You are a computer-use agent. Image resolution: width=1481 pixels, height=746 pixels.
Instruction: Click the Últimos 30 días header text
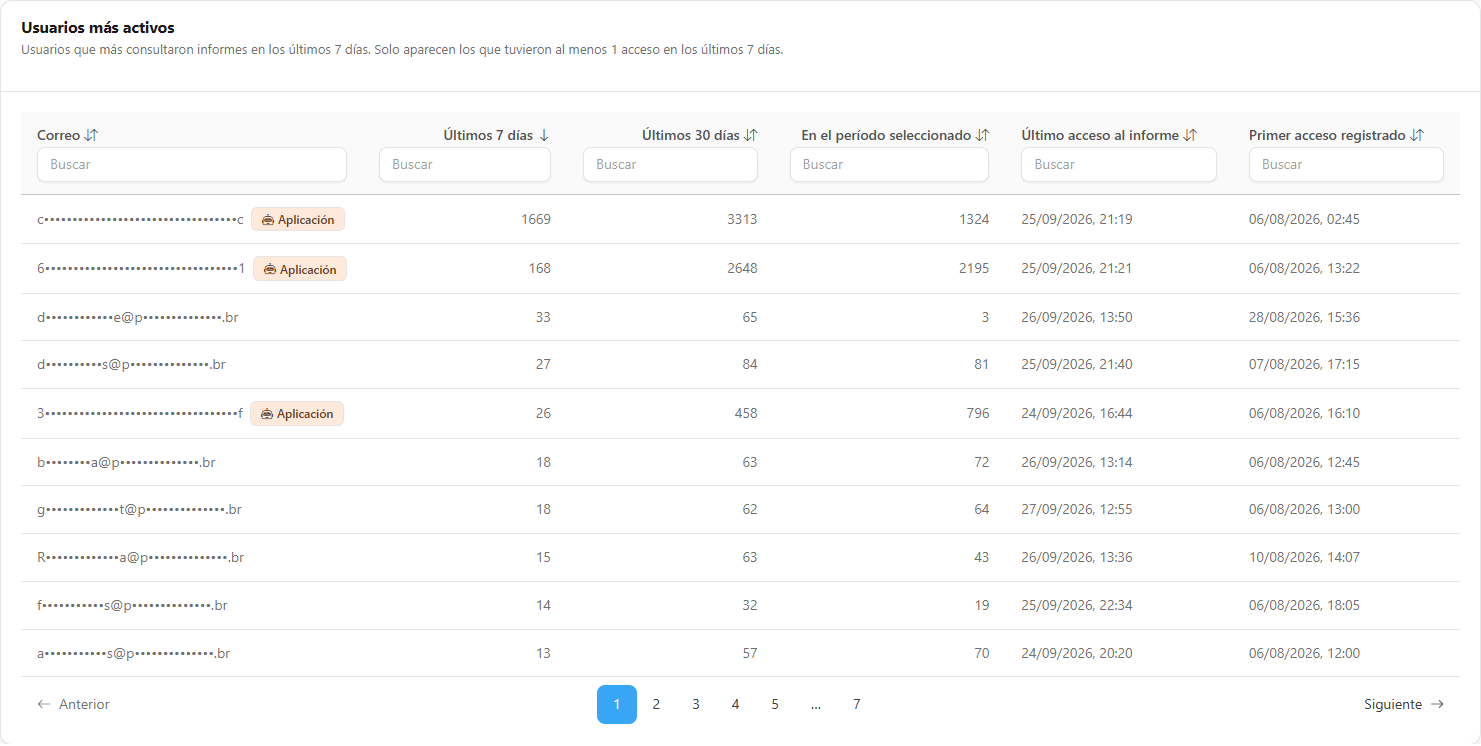coord(691,135)
